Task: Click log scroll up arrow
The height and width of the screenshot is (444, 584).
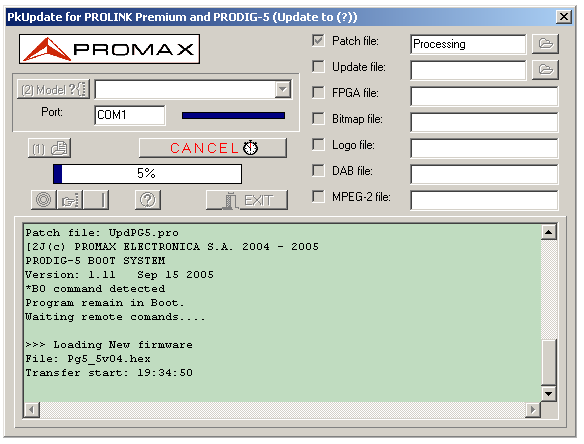Action: pyautogui.click(x=549, y=232)
